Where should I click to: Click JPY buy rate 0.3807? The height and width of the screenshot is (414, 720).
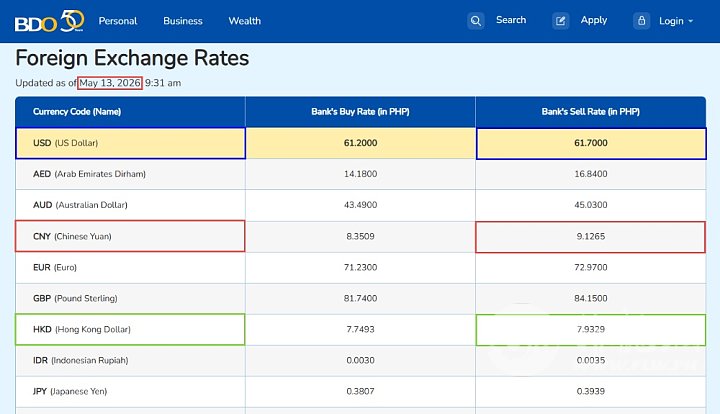(x=360, y=392)
